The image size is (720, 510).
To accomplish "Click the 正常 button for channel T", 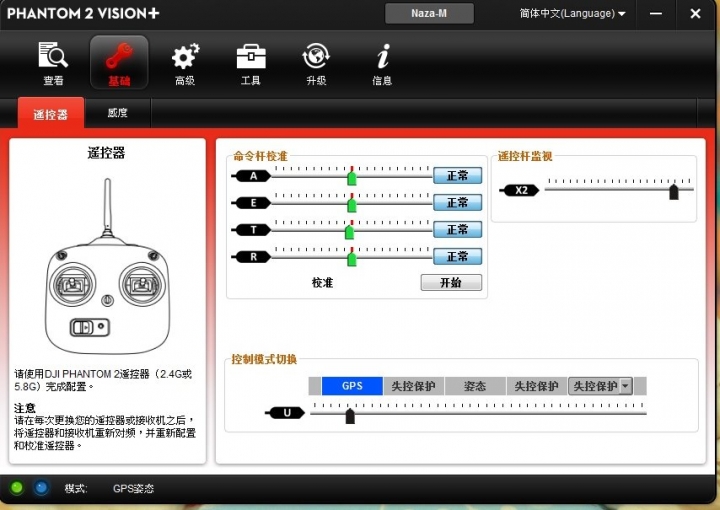I will (x=457, y=229).
